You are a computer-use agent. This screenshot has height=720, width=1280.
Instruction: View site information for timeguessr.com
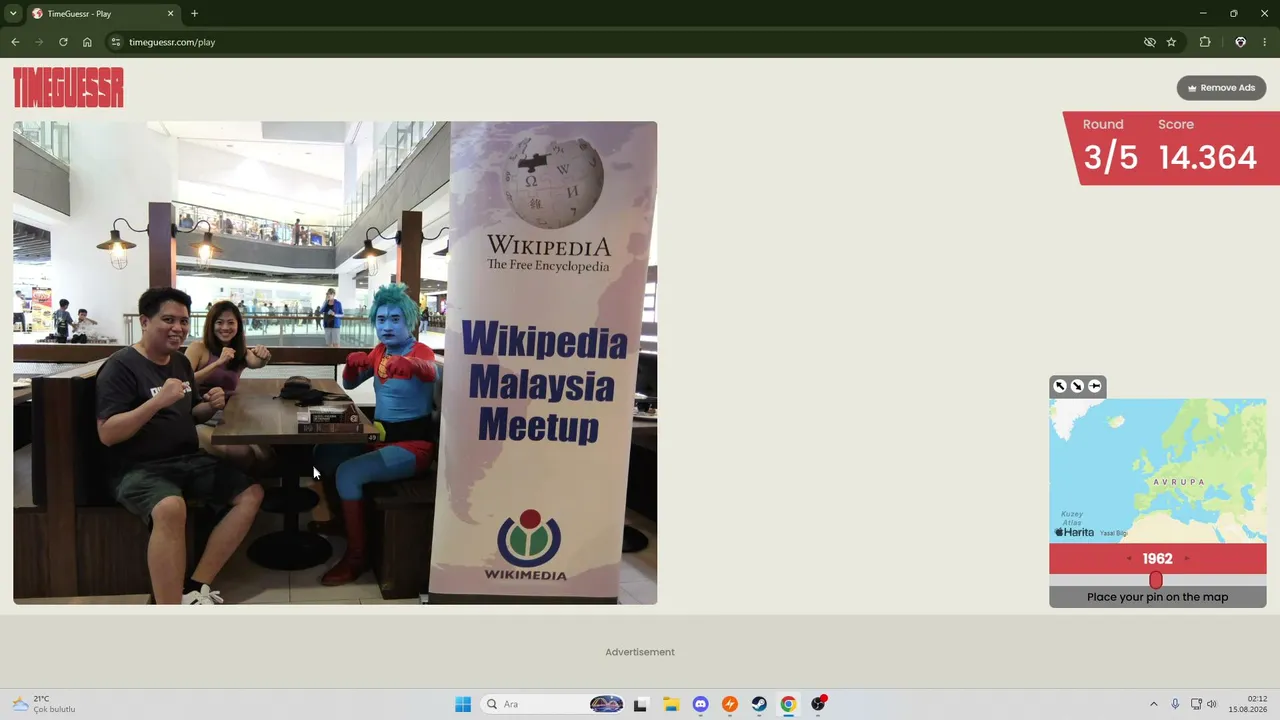[116, 42]
